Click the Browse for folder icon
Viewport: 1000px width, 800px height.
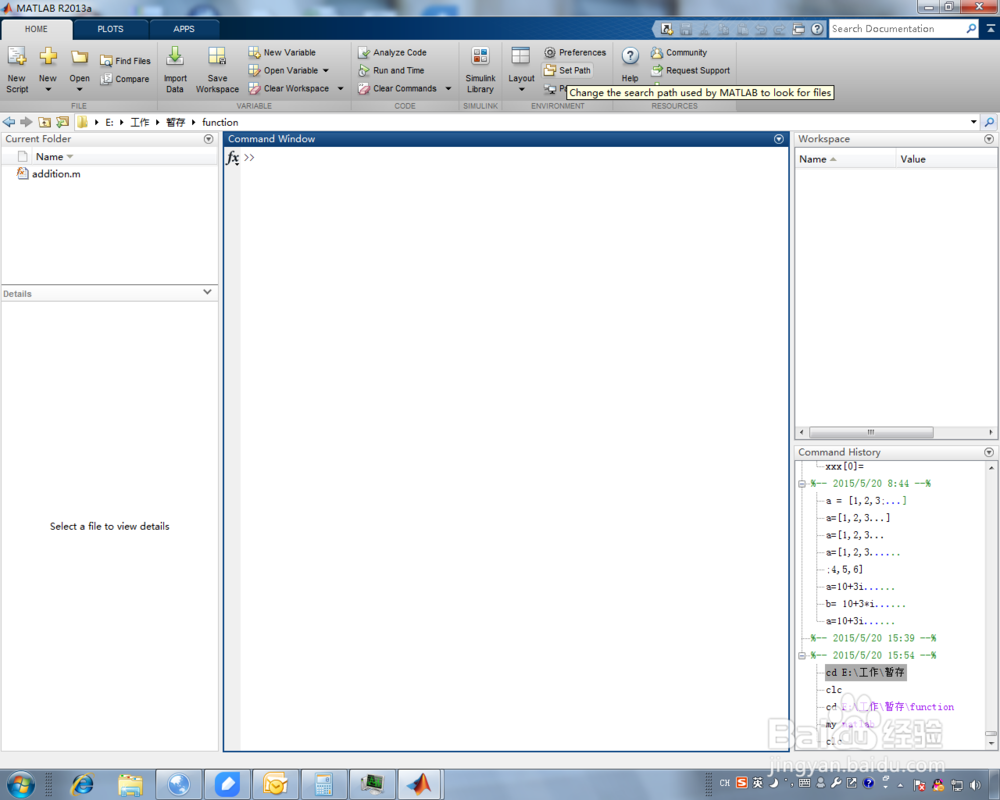[62, 122]
